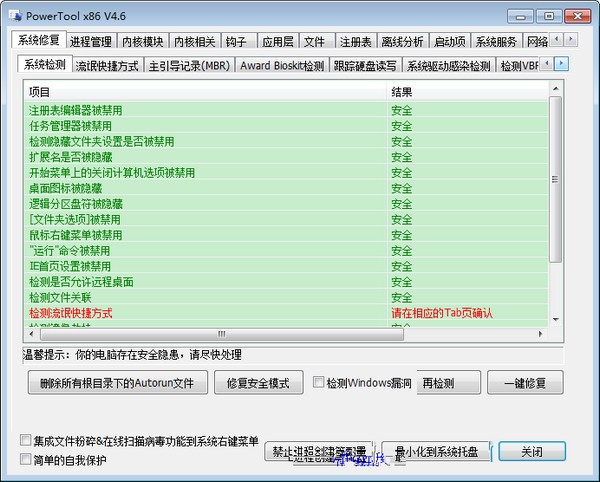Click the PowerTool app icon in title bar

coord(16,16)
